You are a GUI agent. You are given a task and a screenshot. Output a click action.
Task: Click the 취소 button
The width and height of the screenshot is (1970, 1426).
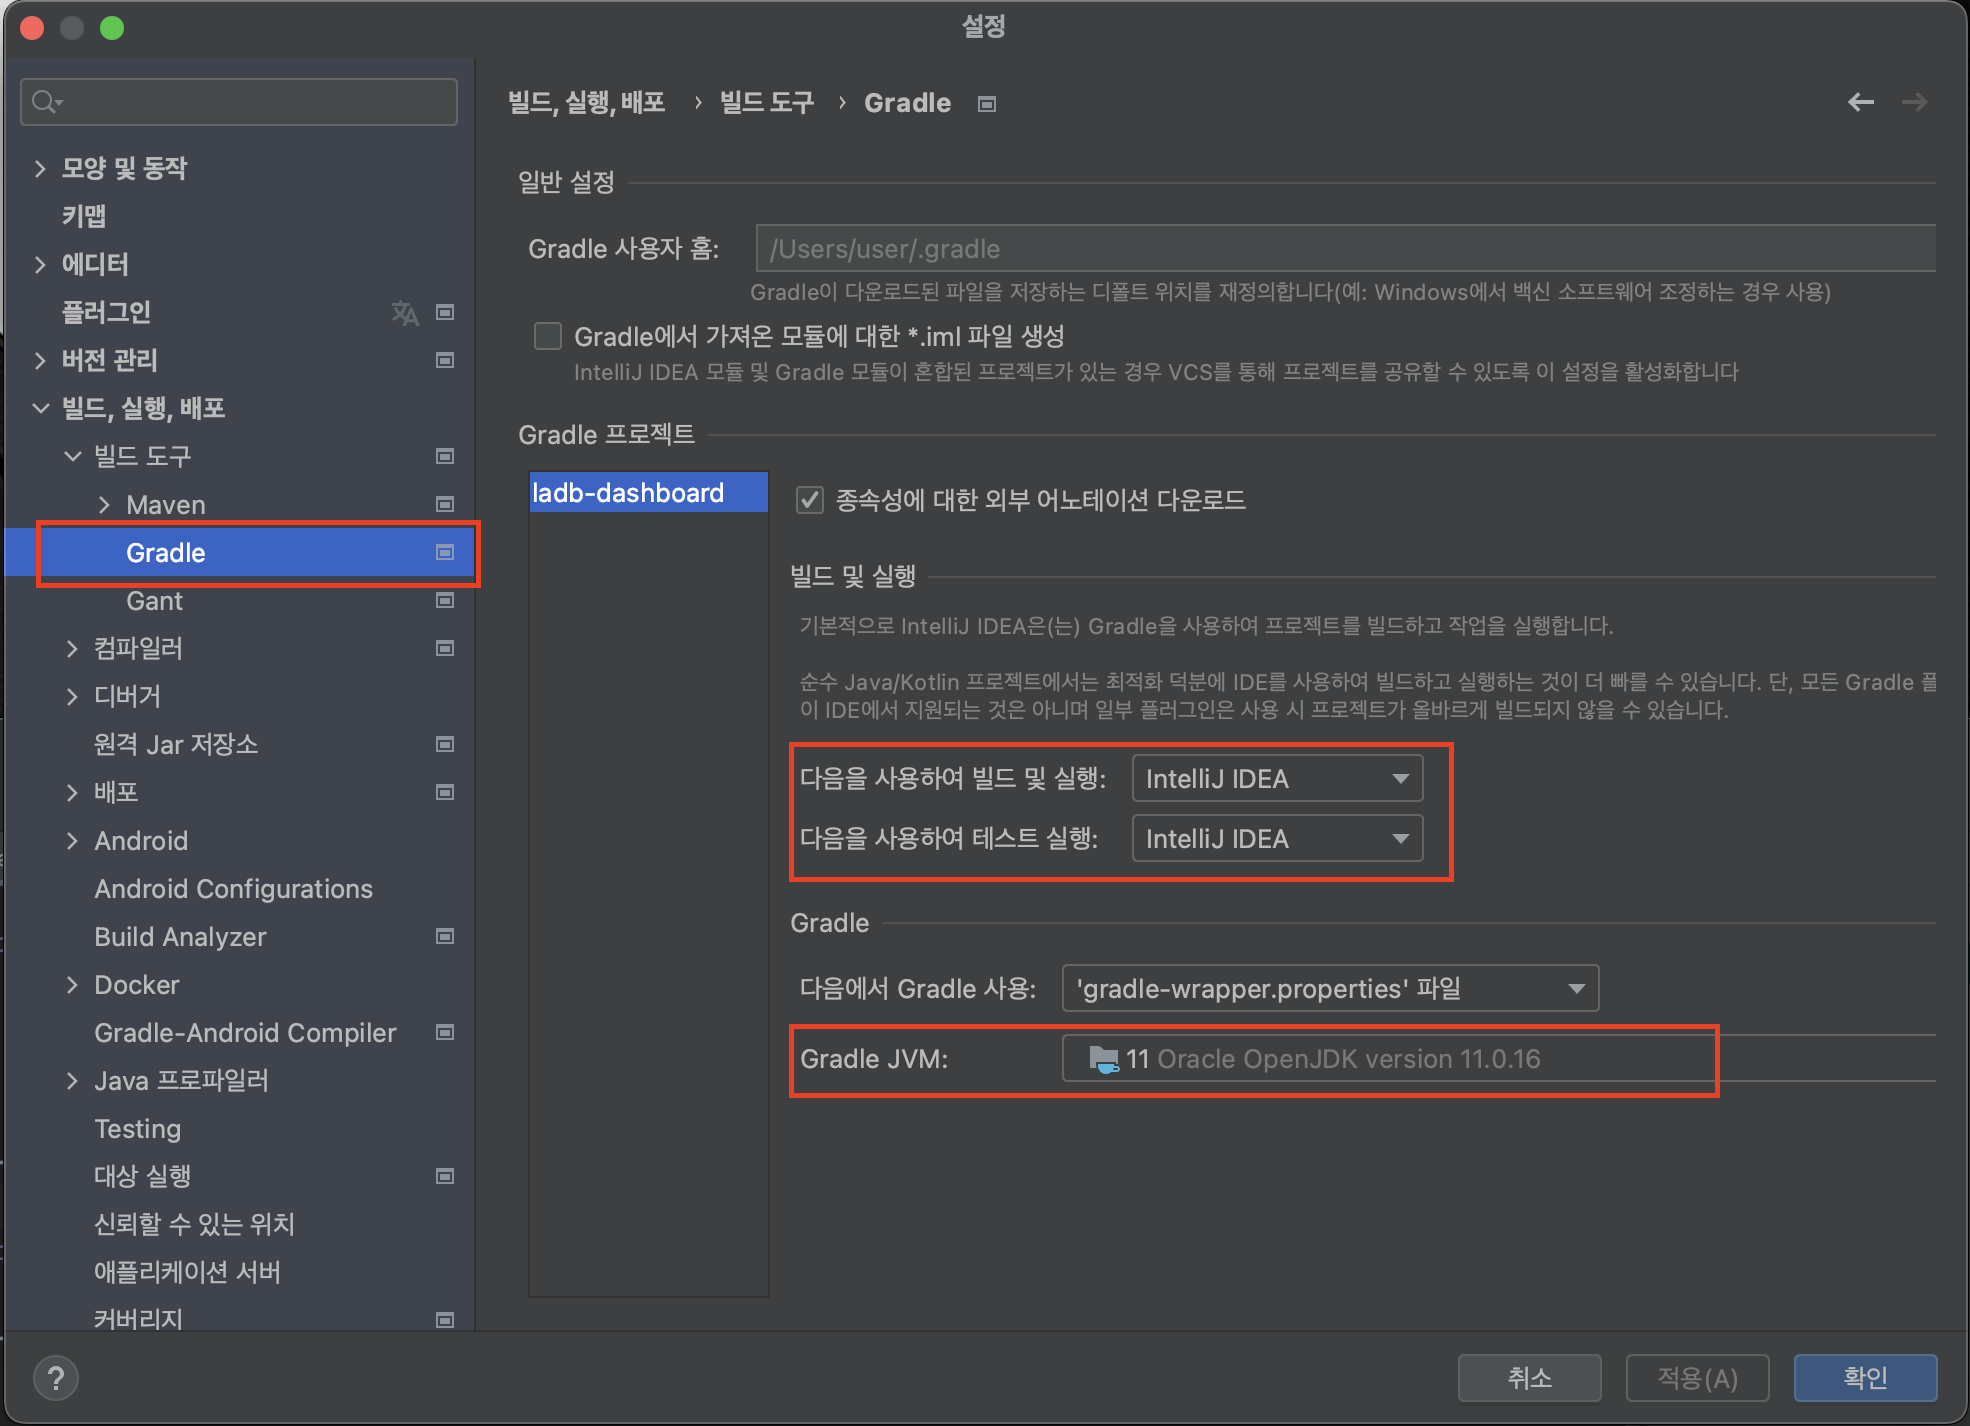[x=1529, y=1378]
